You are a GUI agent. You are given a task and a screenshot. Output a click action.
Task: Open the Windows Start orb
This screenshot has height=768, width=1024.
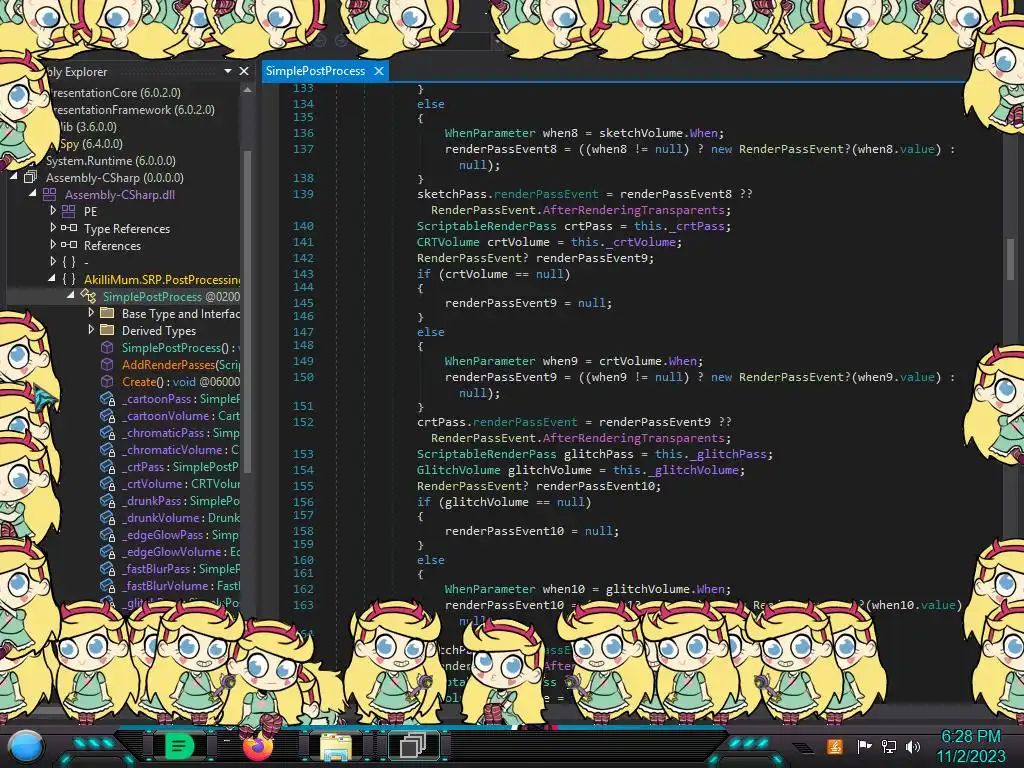[27, 747]
